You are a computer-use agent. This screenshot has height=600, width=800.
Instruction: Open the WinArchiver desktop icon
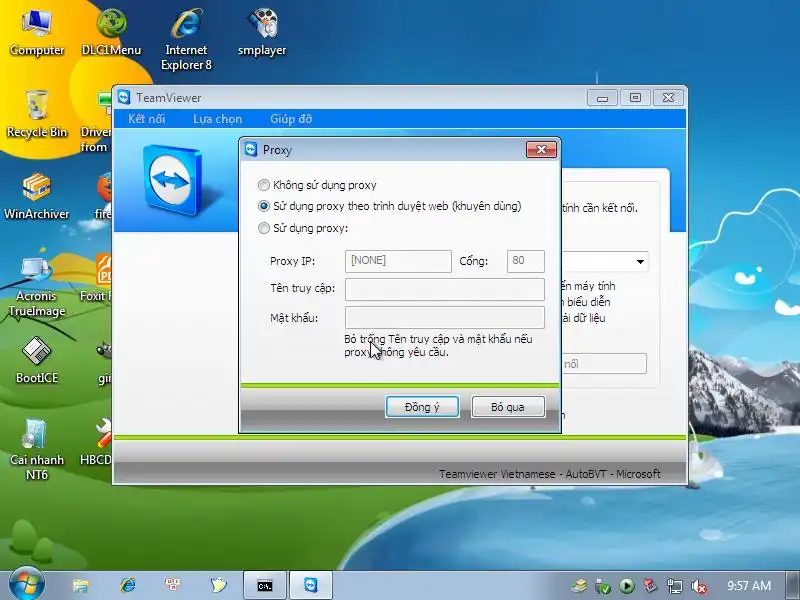(37, 196)
